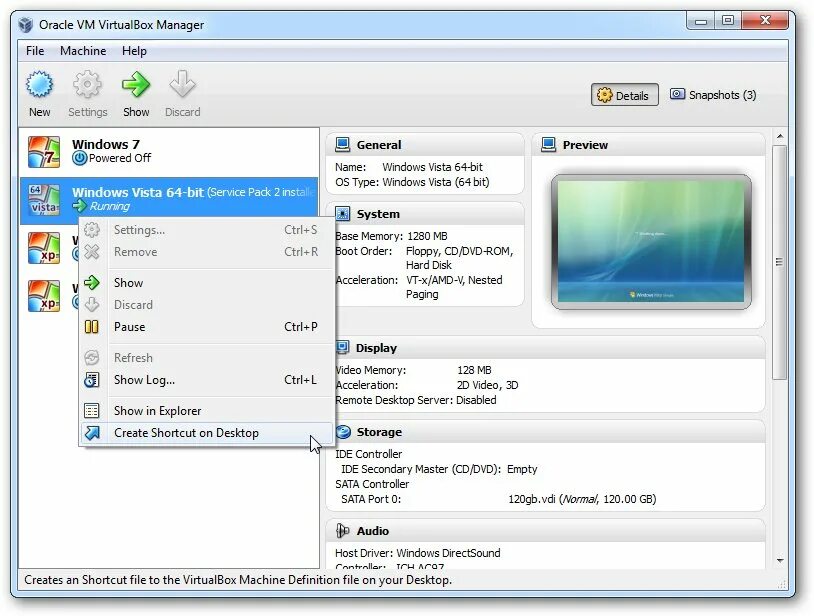Click the Preview section header
The width and height of the screenshot is (814, 616).
tap(648, 145)
